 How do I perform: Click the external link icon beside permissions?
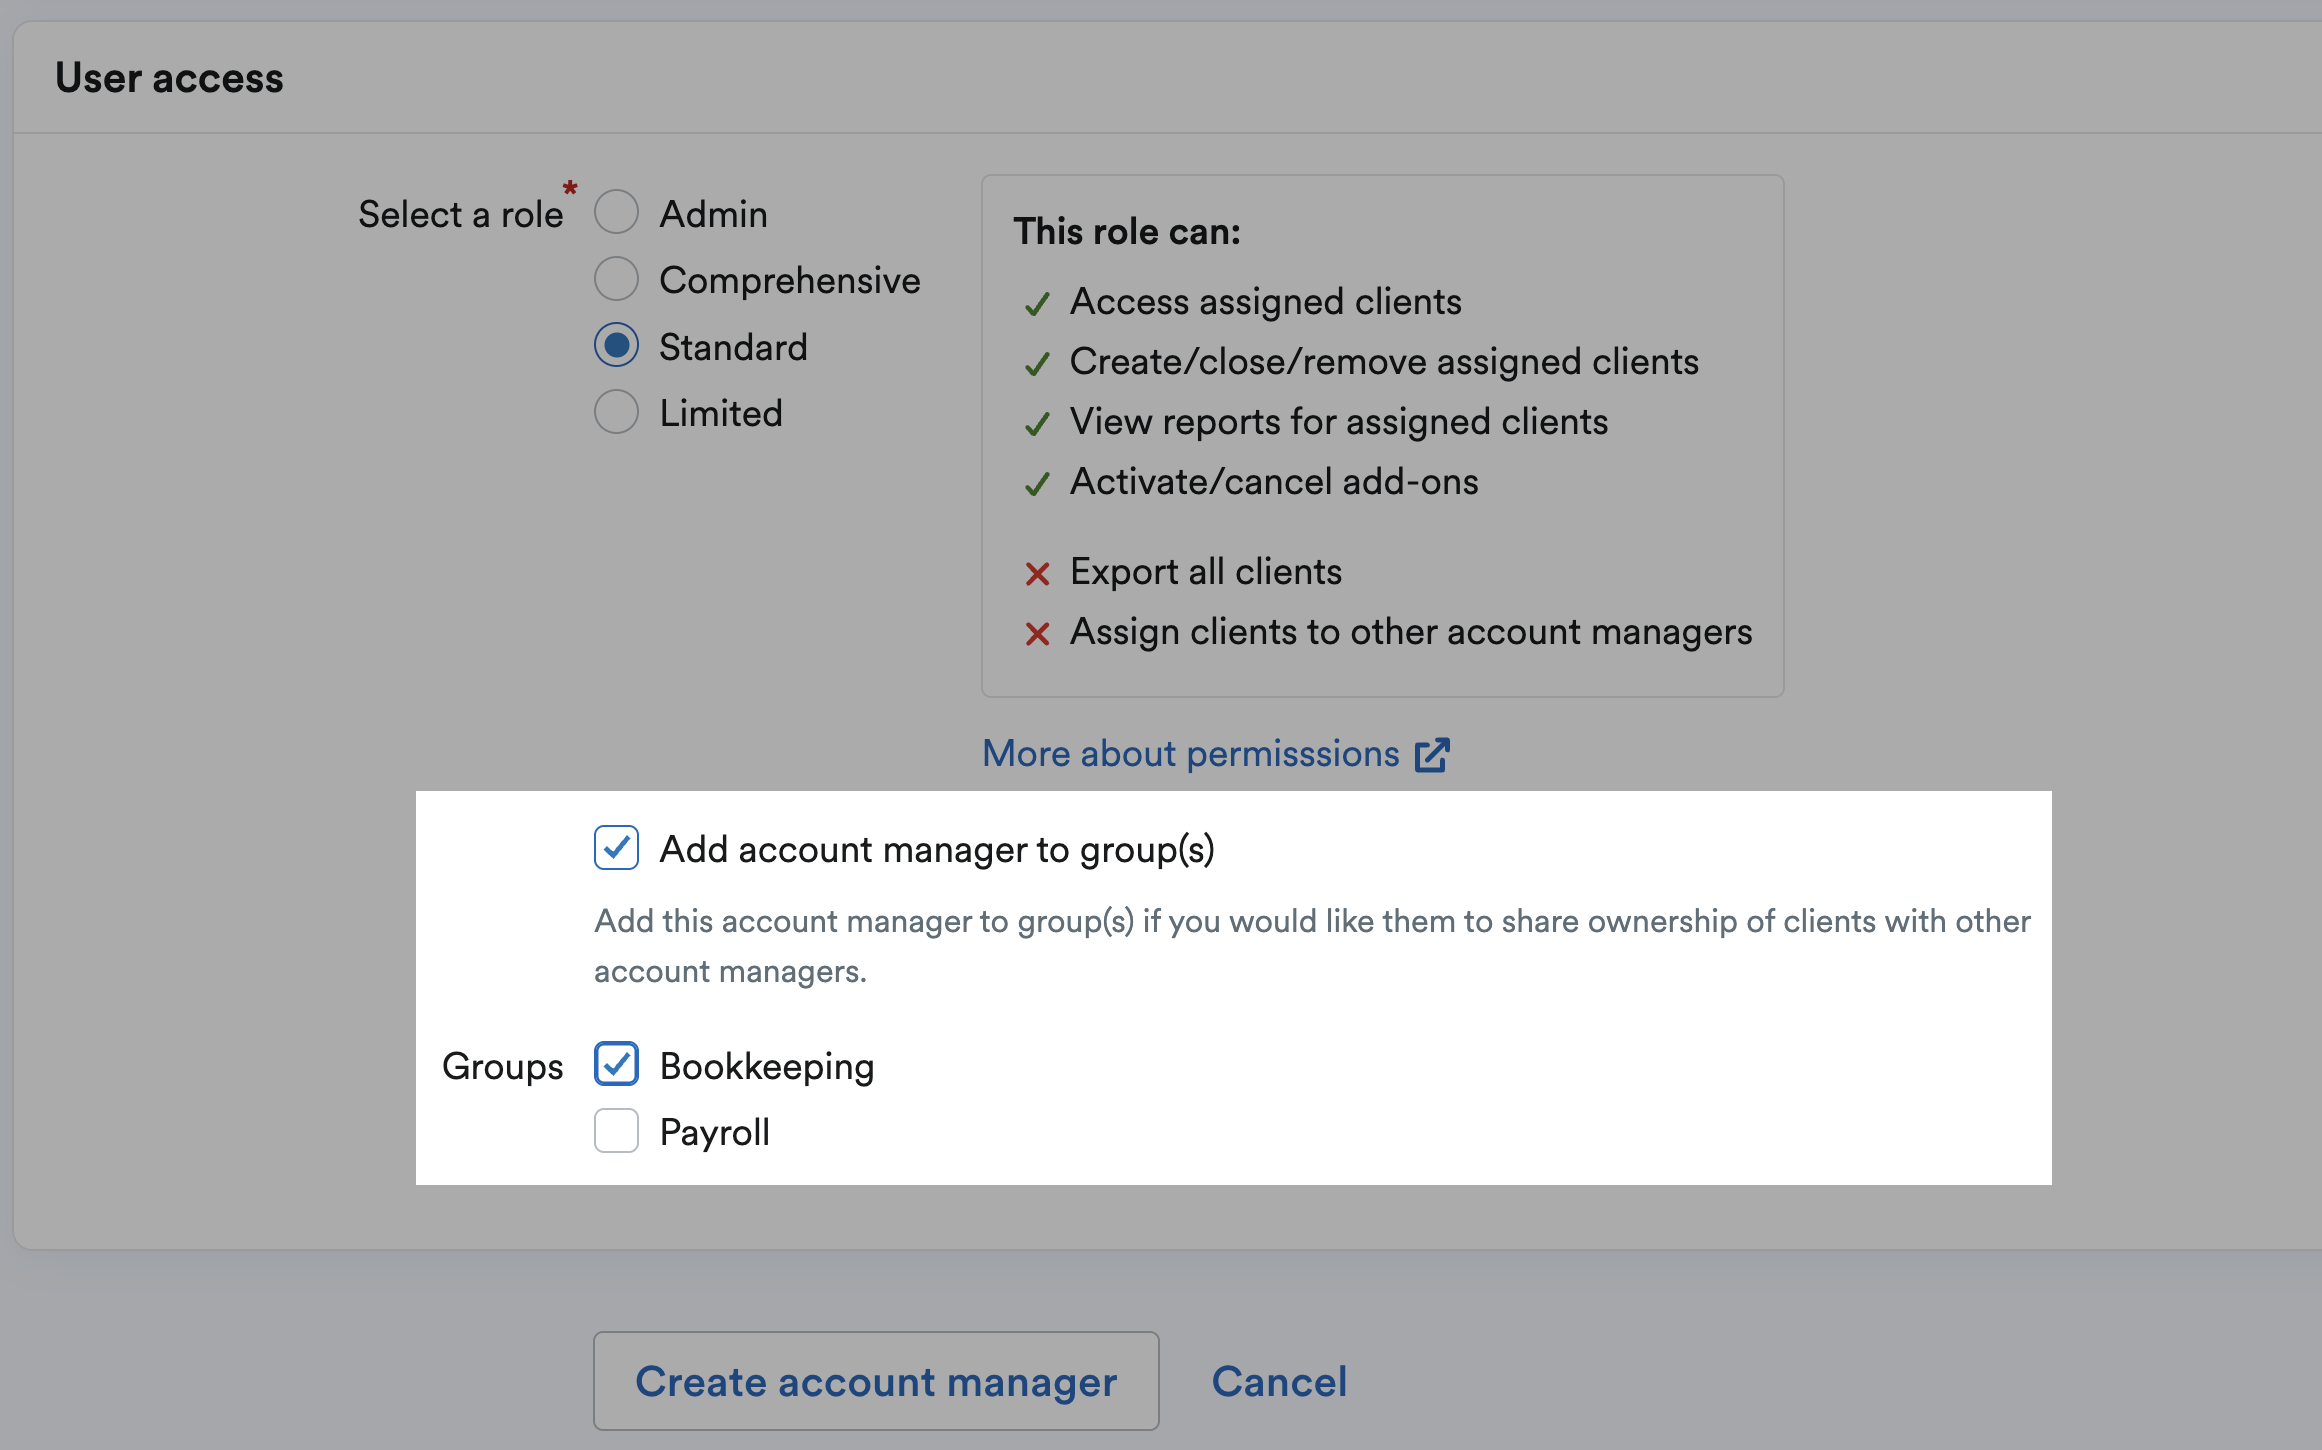click(1432, 755)
